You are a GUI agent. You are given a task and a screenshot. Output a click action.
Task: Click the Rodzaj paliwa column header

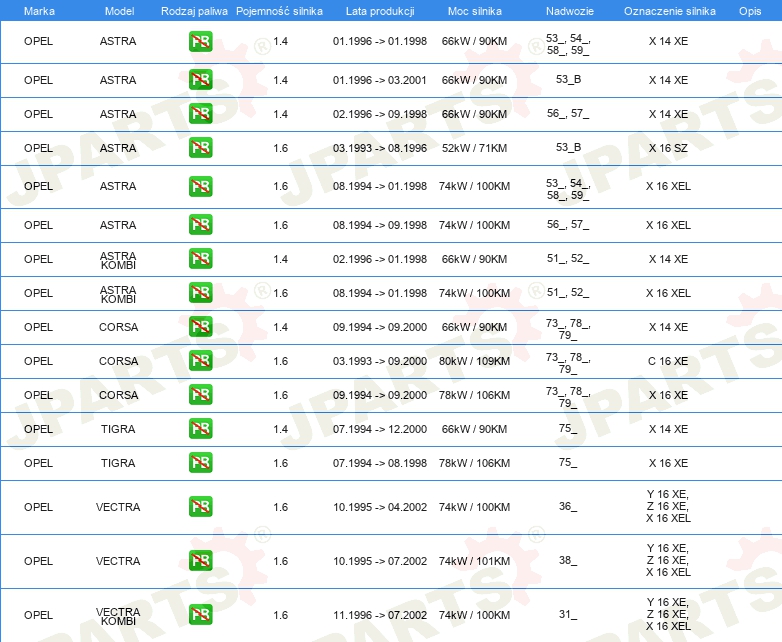(x=194, y=11)
